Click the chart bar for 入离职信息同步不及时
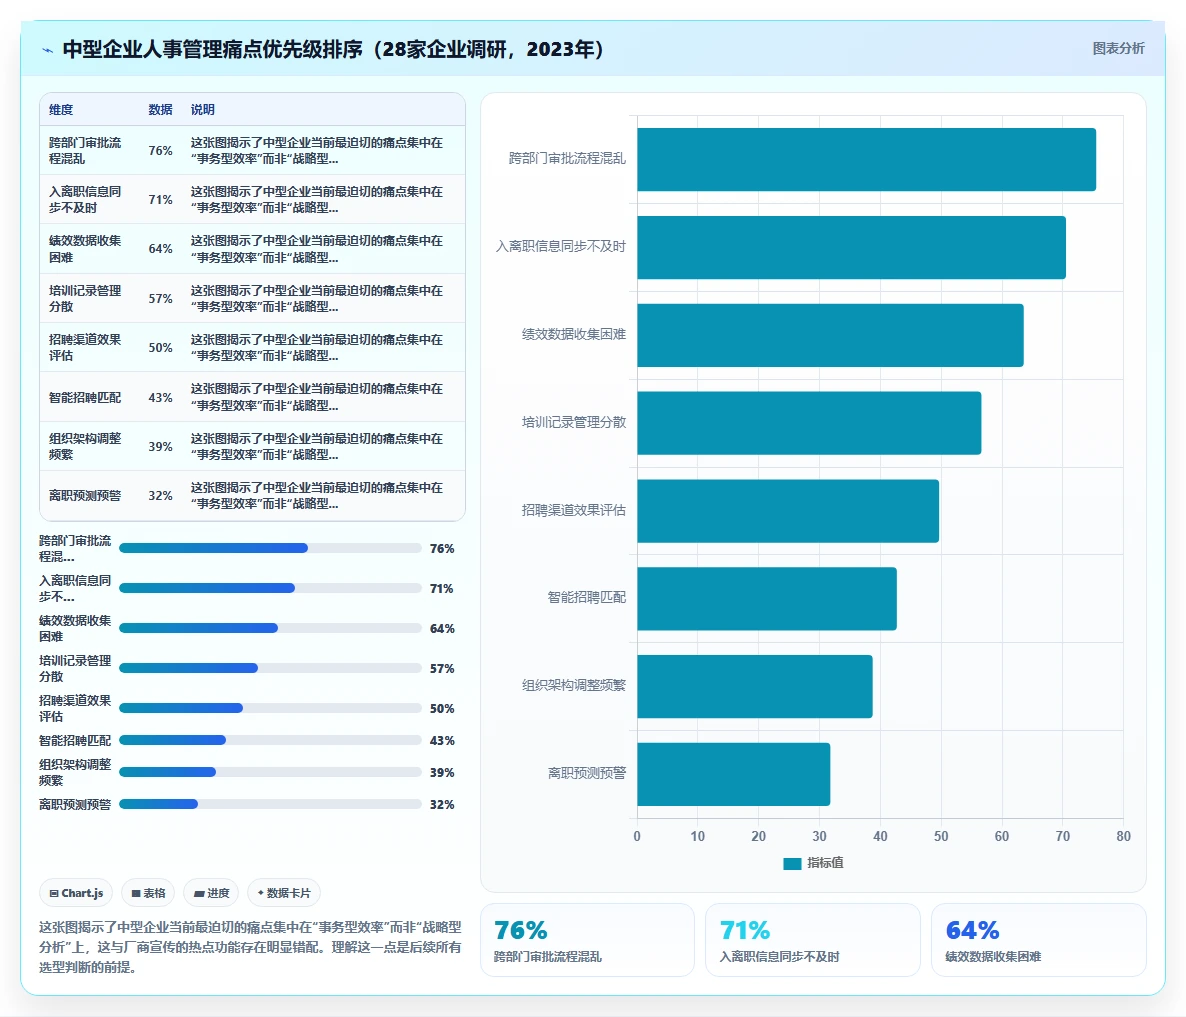The width and height of the screenshot is (1186, 1017). pos(852,247)
